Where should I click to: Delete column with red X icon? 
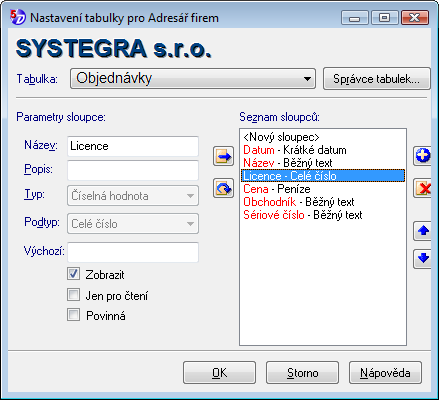tap(422, 188)
